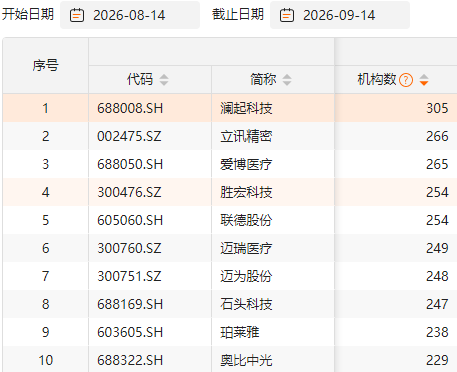Click the 序号 column header
The image size is (457, 372).
(46, 65)
